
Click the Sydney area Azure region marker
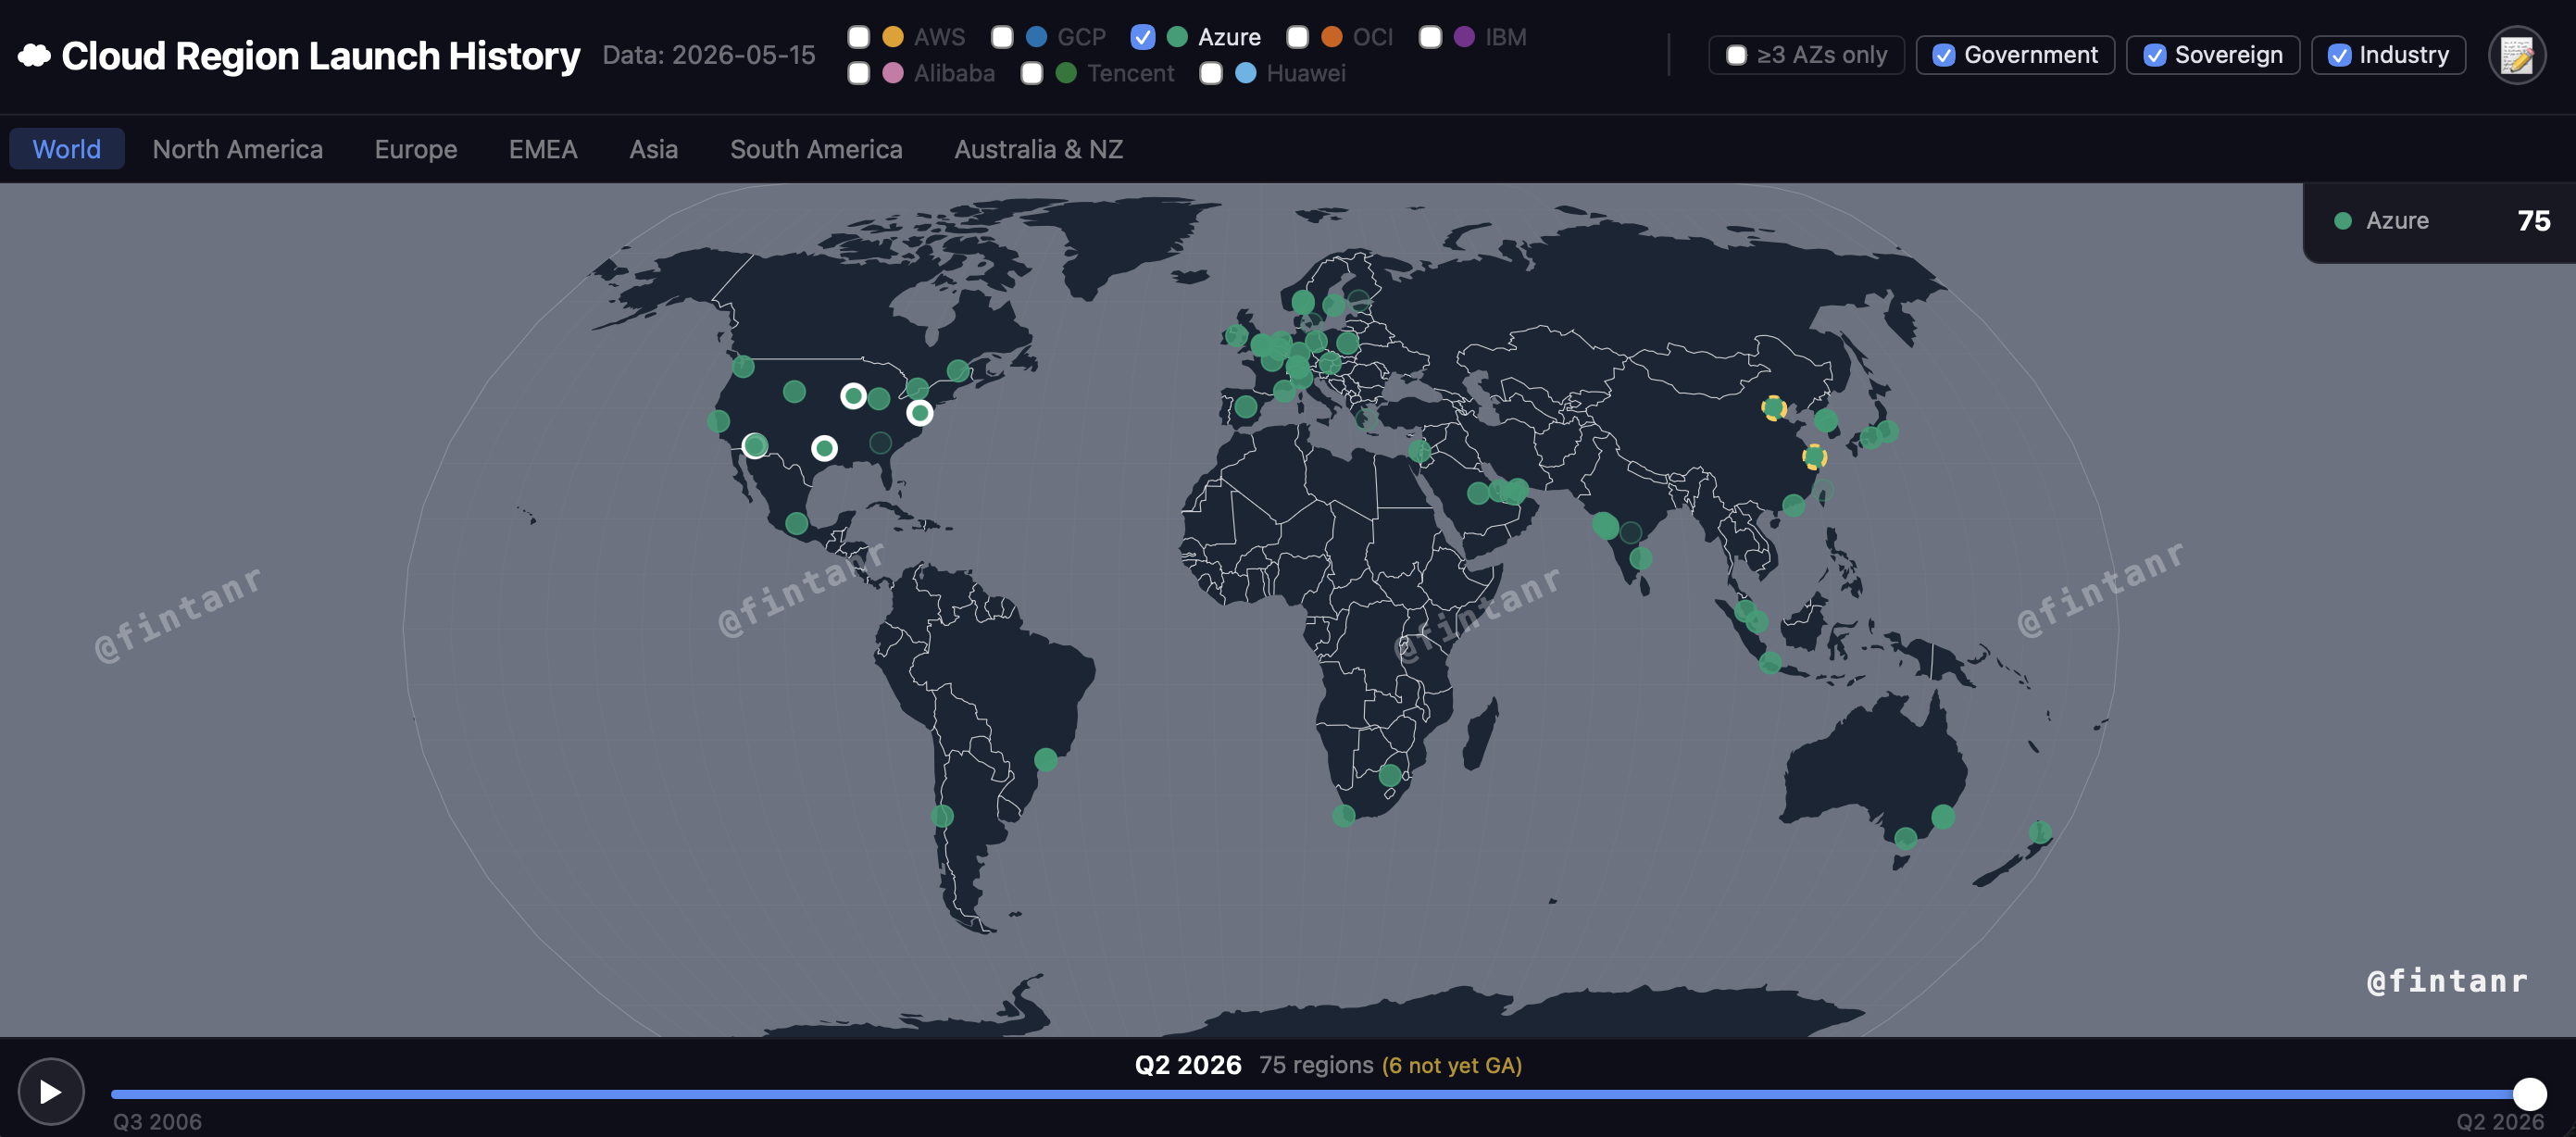pos(1943,816)
